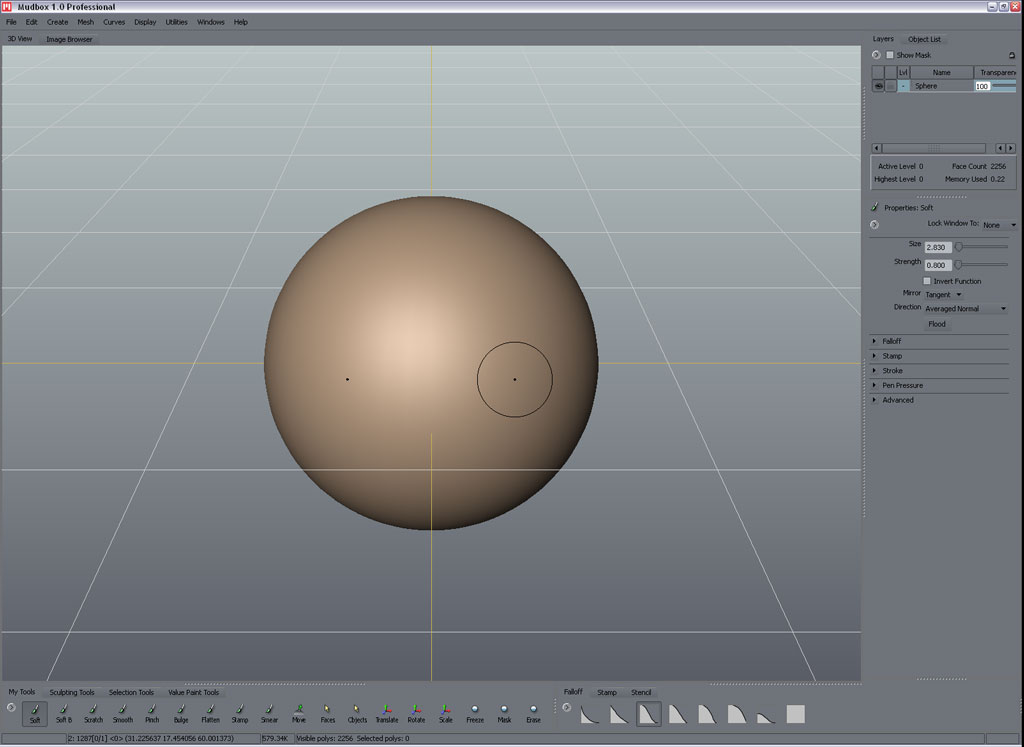Expand the Pen Pressure section

901,385
